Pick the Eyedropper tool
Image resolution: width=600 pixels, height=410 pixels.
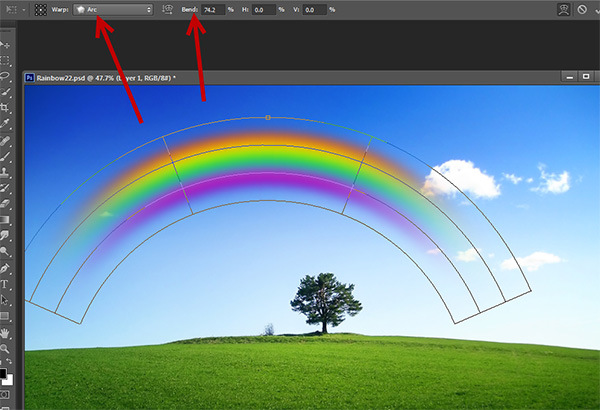click(x=7, y=122)
